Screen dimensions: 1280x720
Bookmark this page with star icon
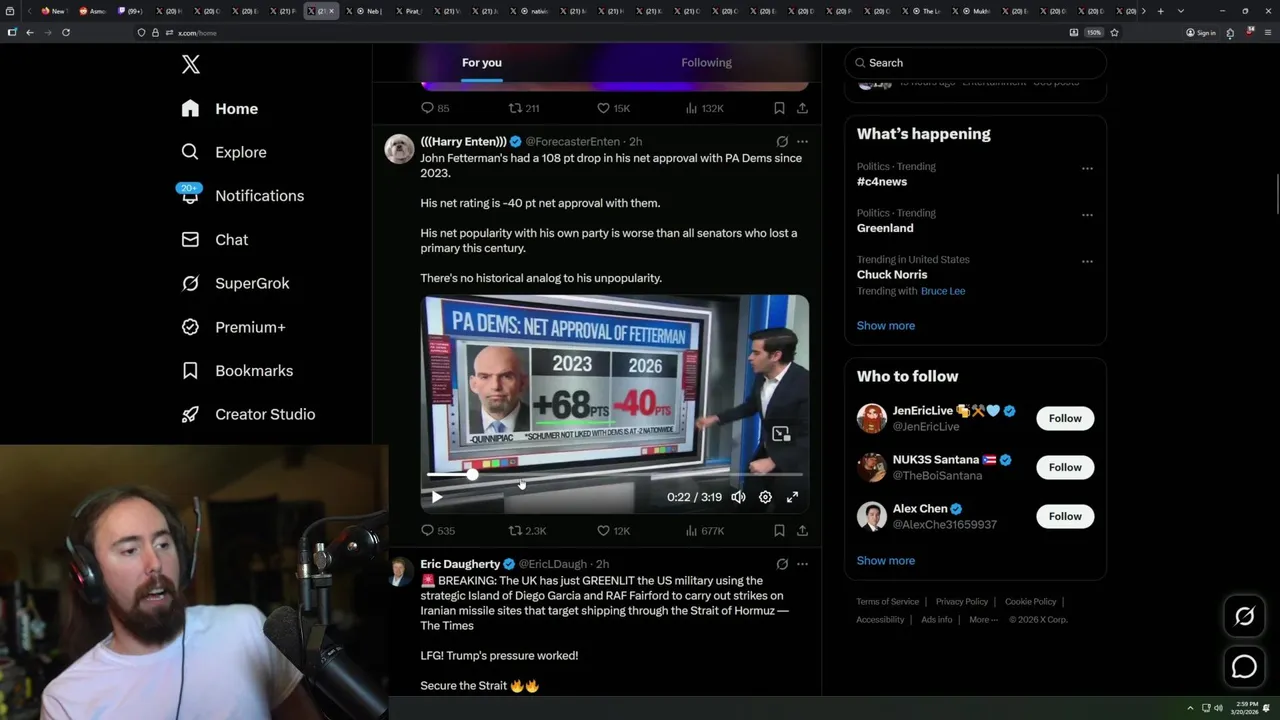pyautogui.click(x=1114, y=32)
